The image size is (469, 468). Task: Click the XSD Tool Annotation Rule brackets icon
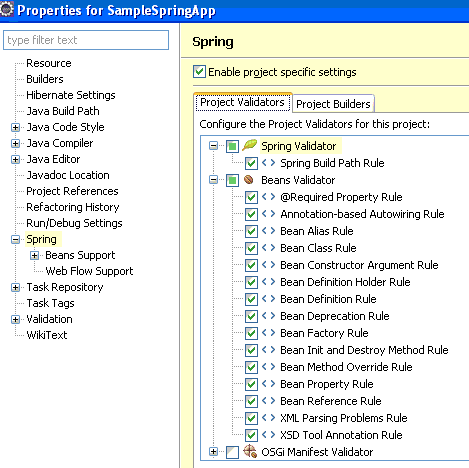268,435
